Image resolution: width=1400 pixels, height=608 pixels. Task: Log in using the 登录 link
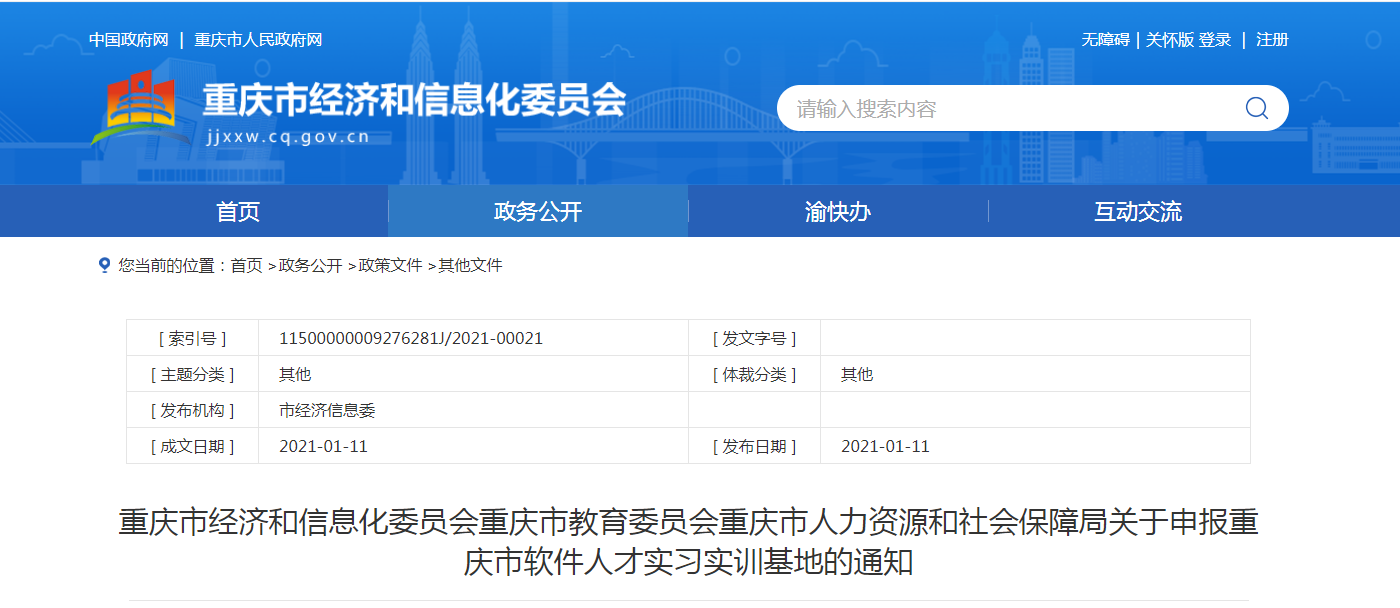[x=1216, y=39]
